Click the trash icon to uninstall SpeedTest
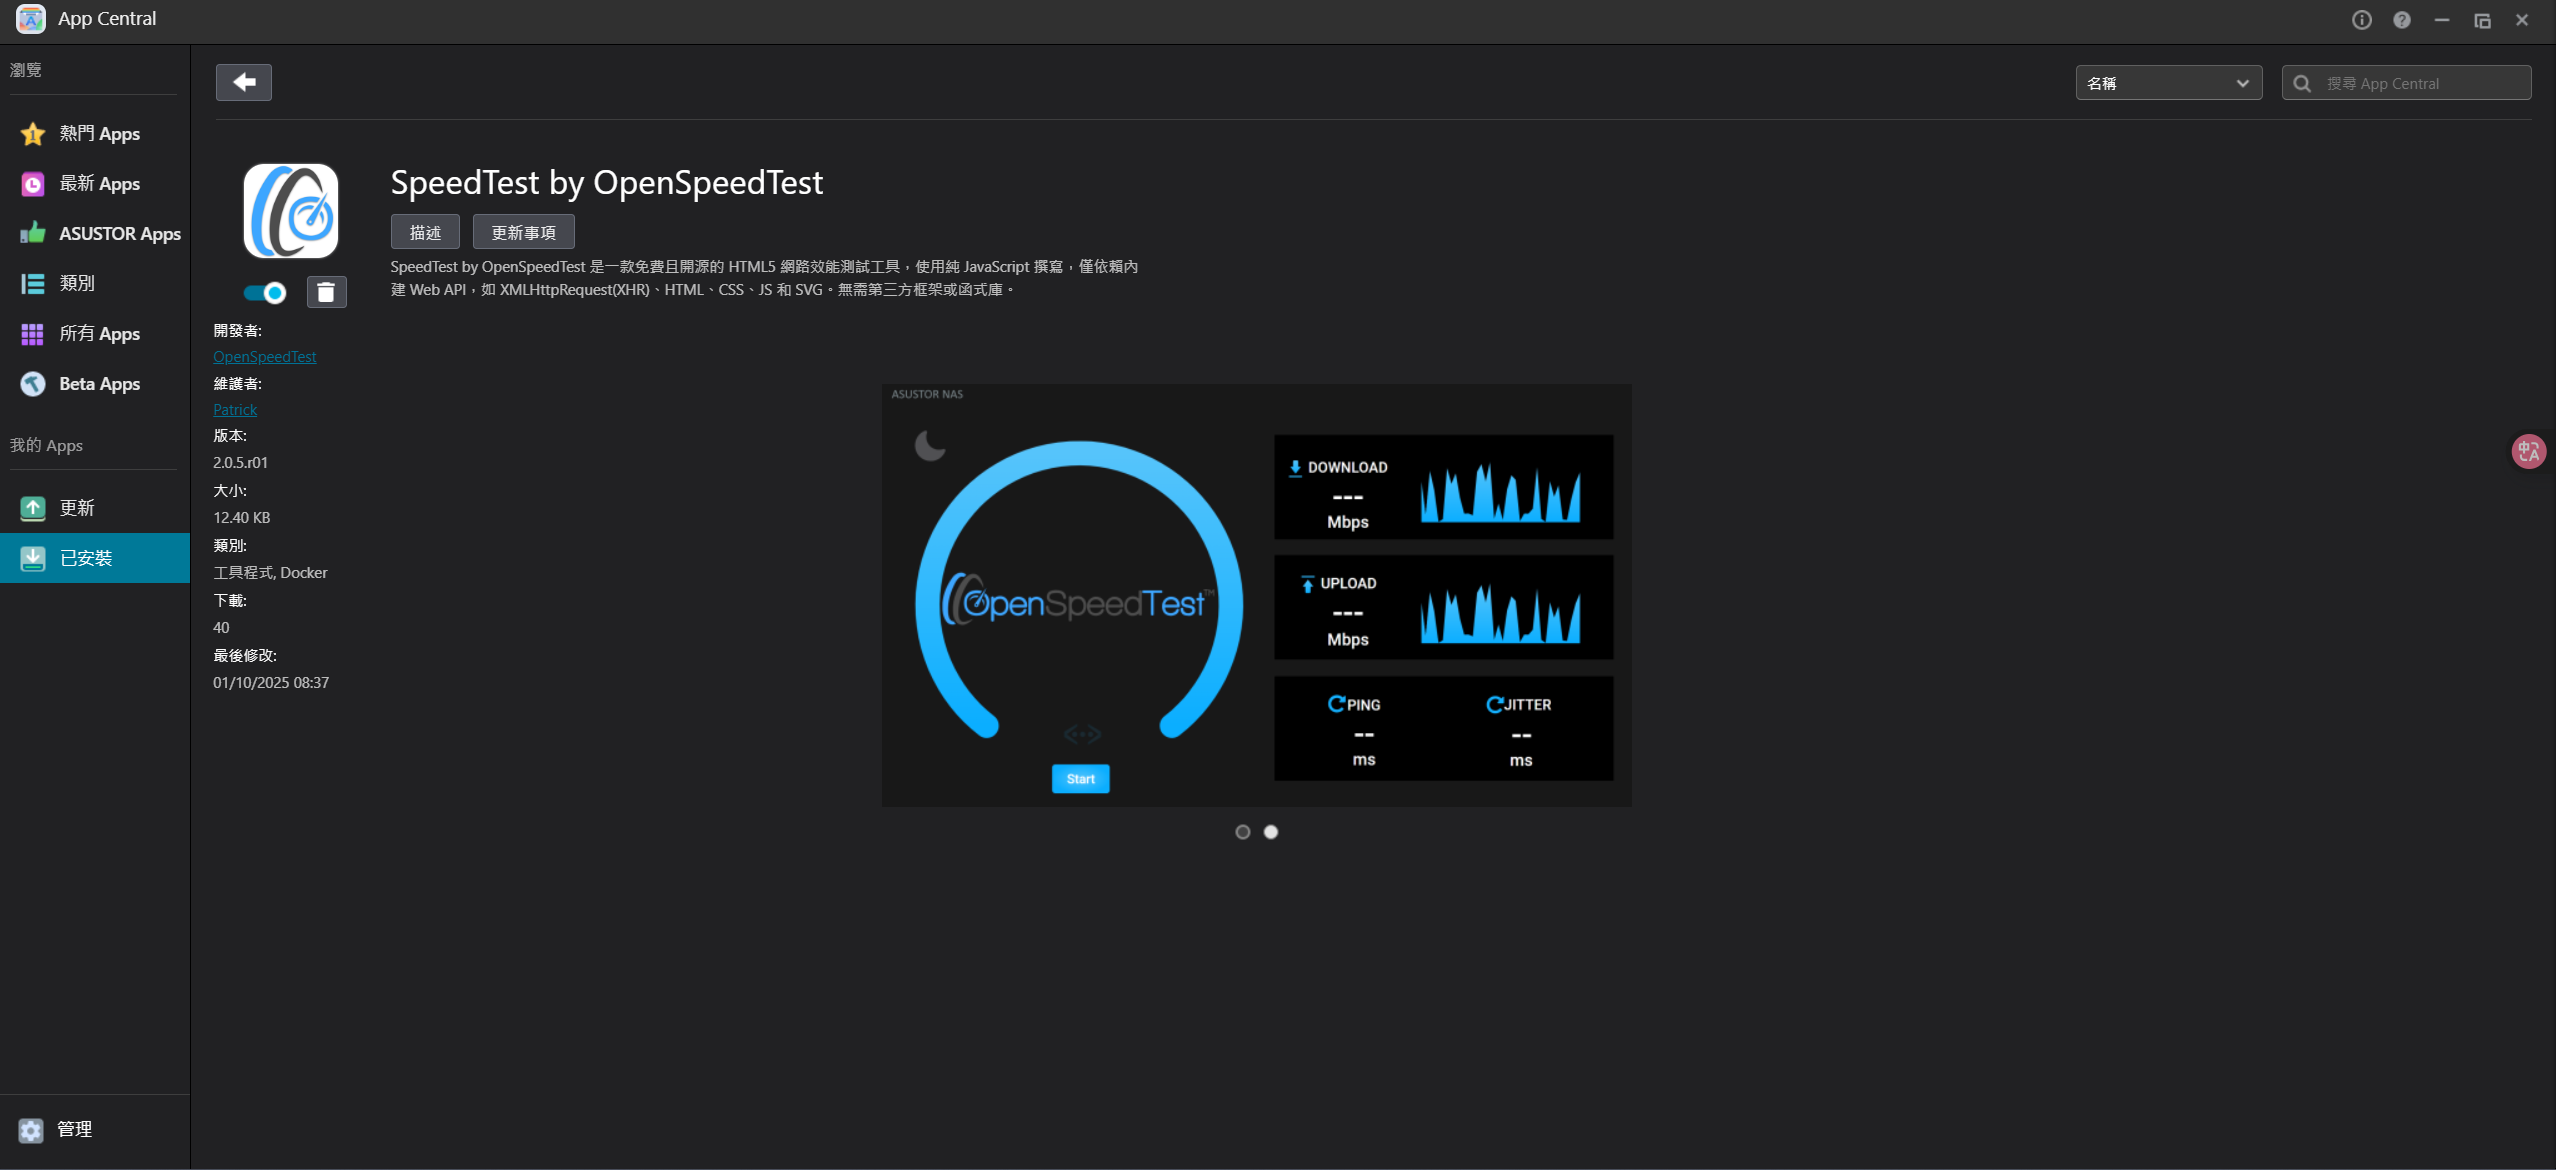The height and width of the screenshot is (1170, 2556). 326,292
